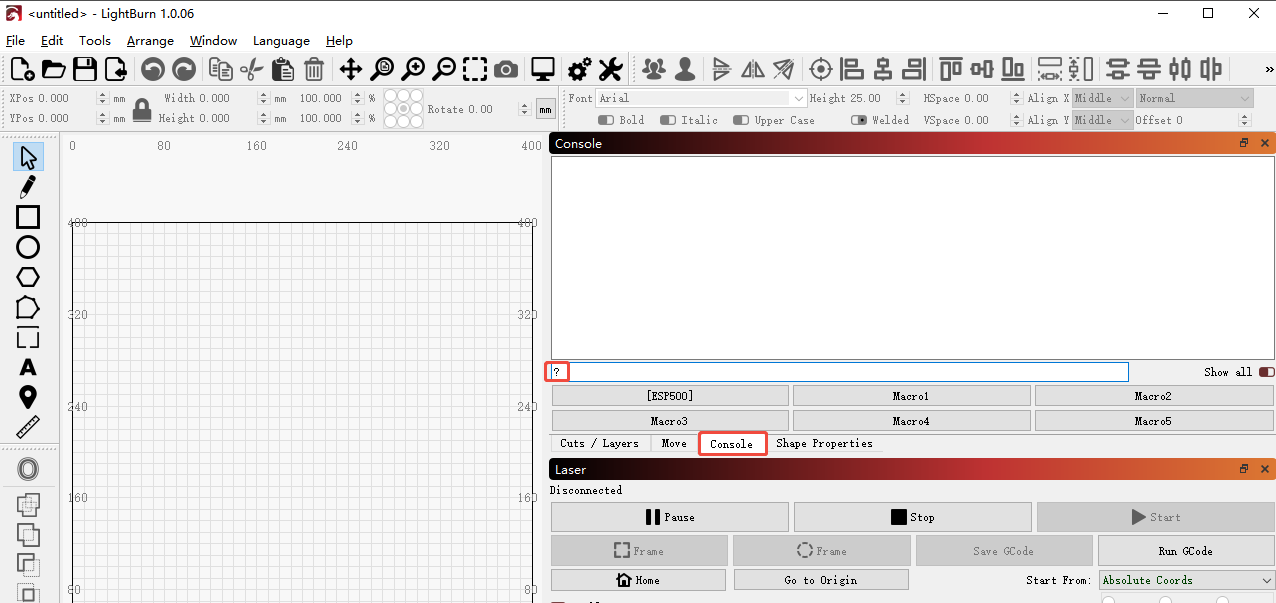The height and width of the screenshot is (603, 1276).
Task: Open Device Settings via wrench and screwdriver icon
Action: coord(610,69)
